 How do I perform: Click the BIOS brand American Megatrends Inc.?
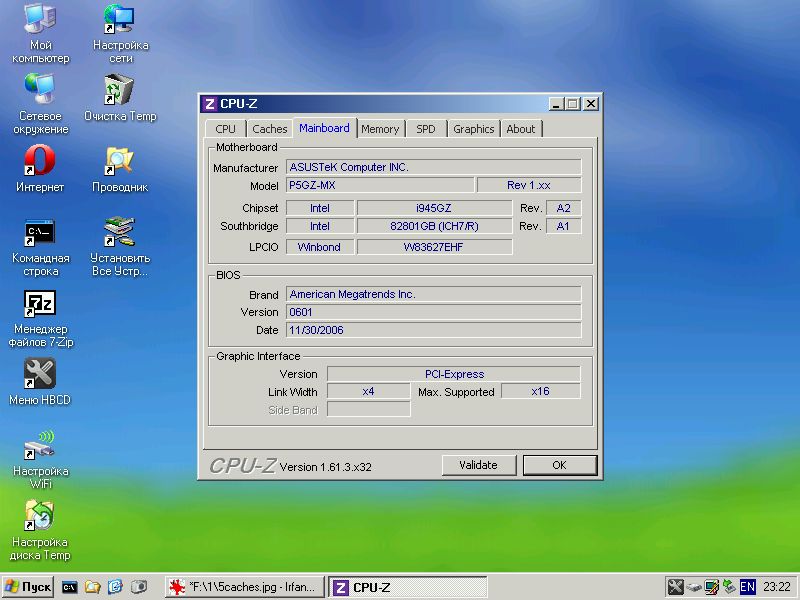click(x=434, y=294)
